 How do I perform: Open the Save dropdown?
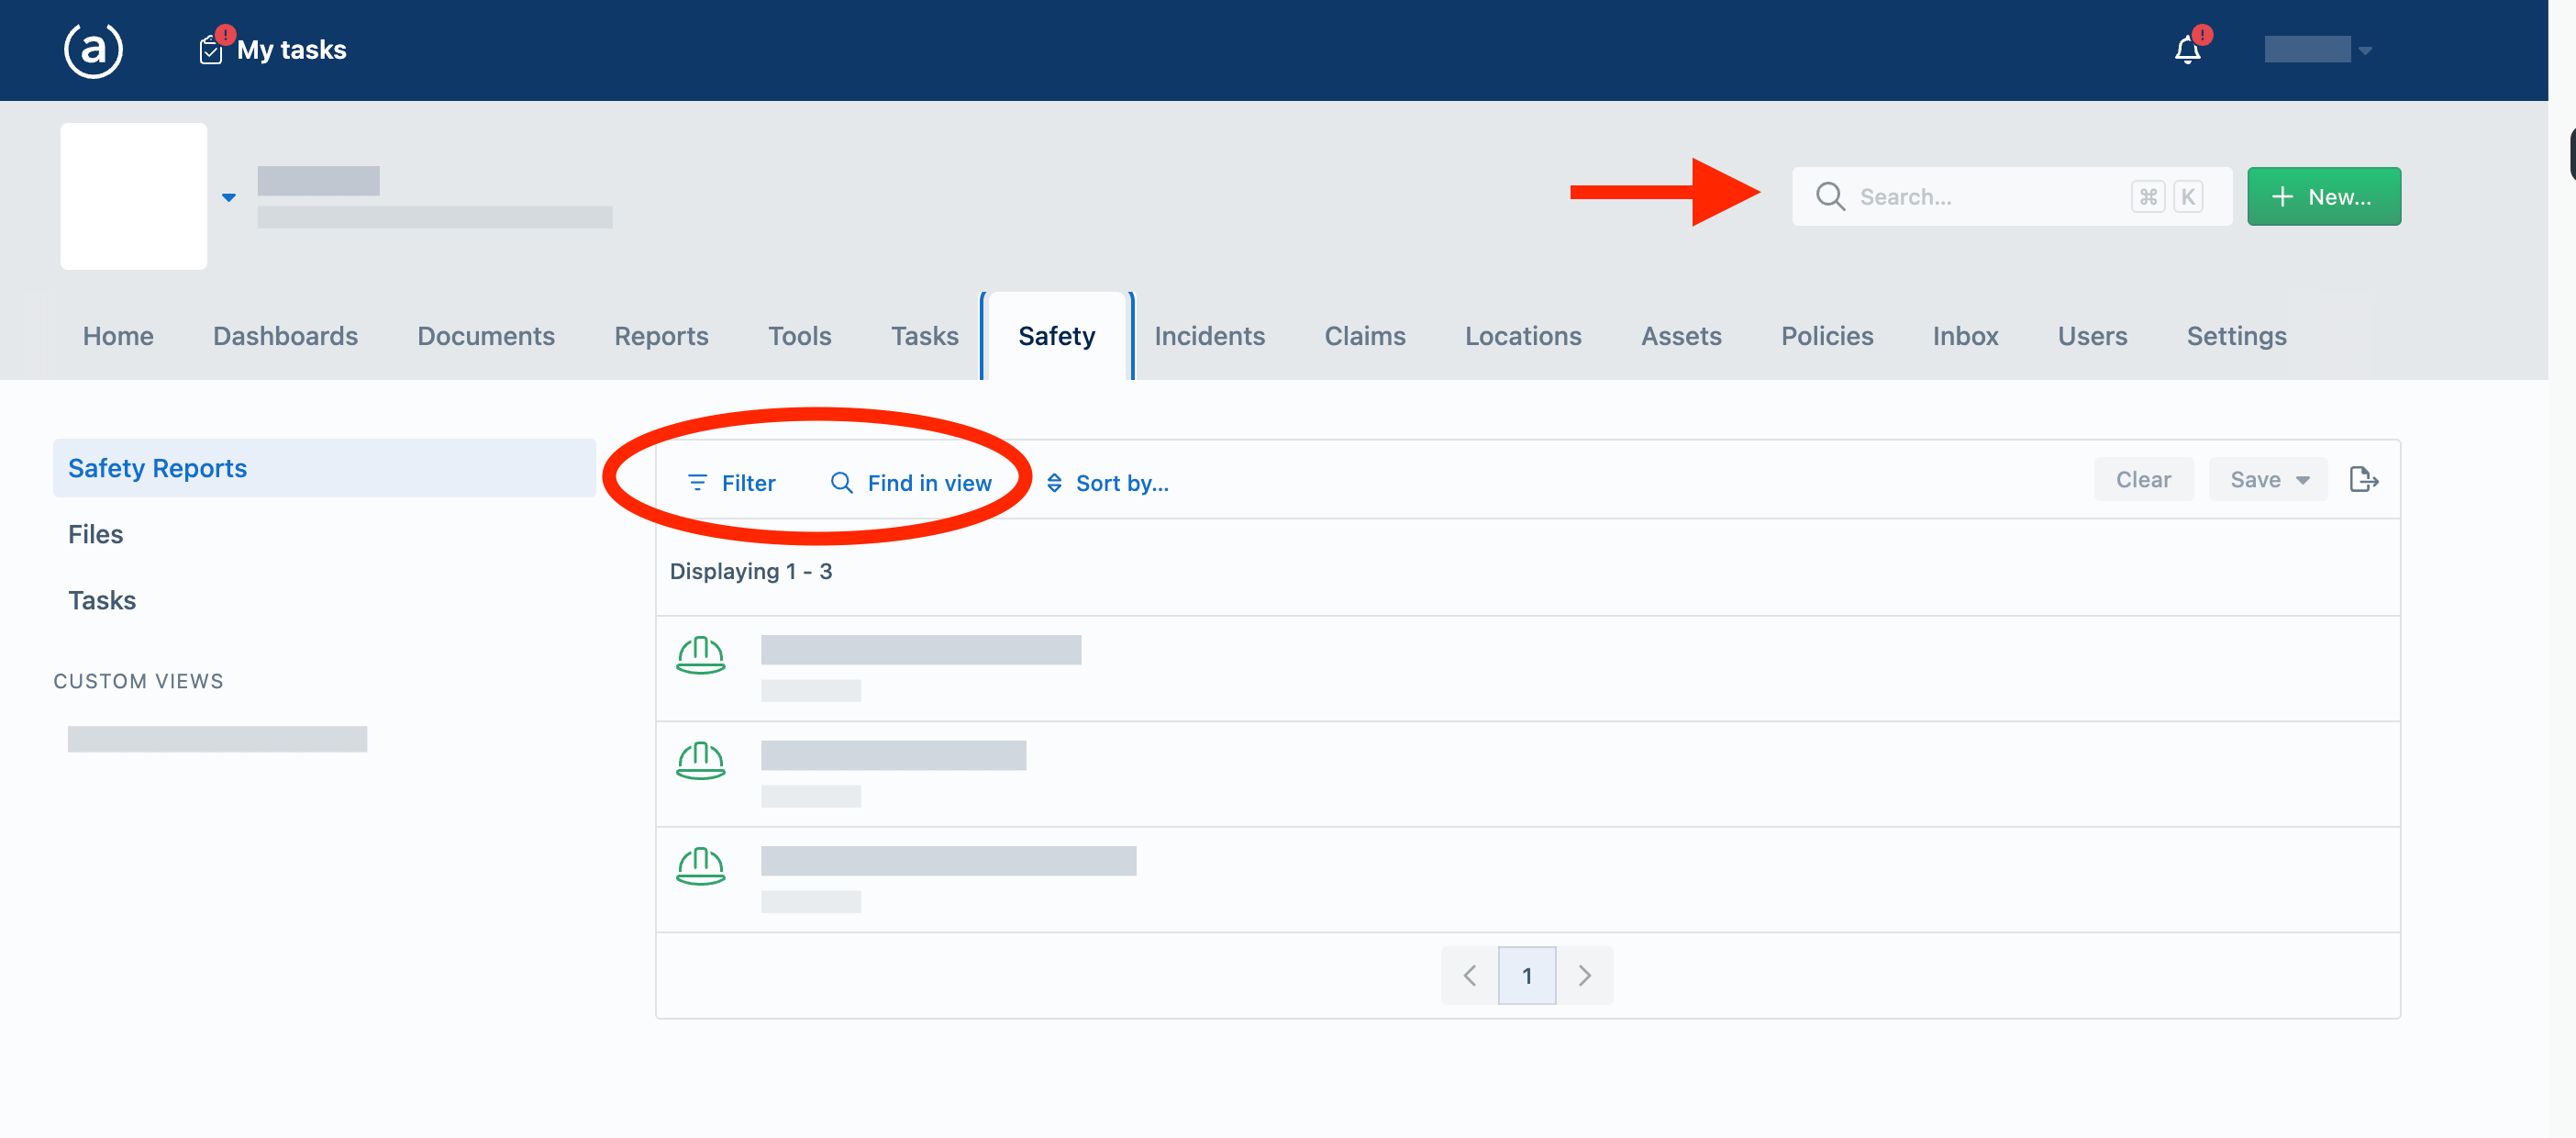(2268, 480)
